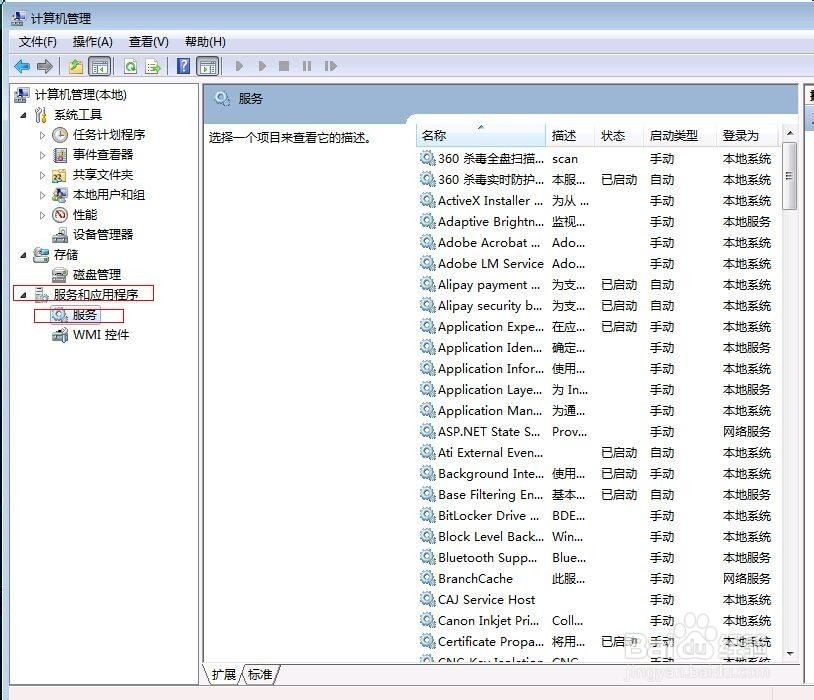This screenshot has width=814, height=700.
Task: Click the Stop Service toolbar icon
Action: [x=285, y=66]
